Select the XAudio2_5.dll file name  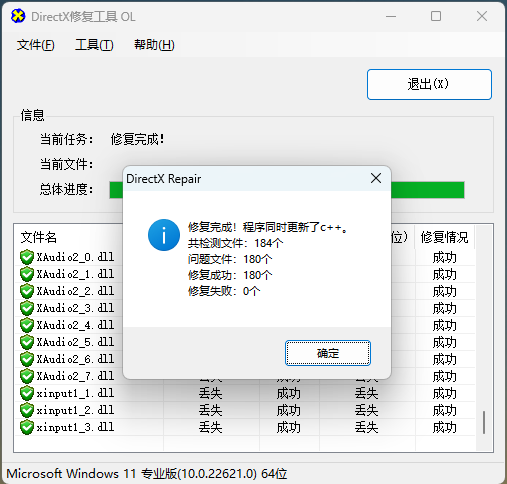(75, 342)
